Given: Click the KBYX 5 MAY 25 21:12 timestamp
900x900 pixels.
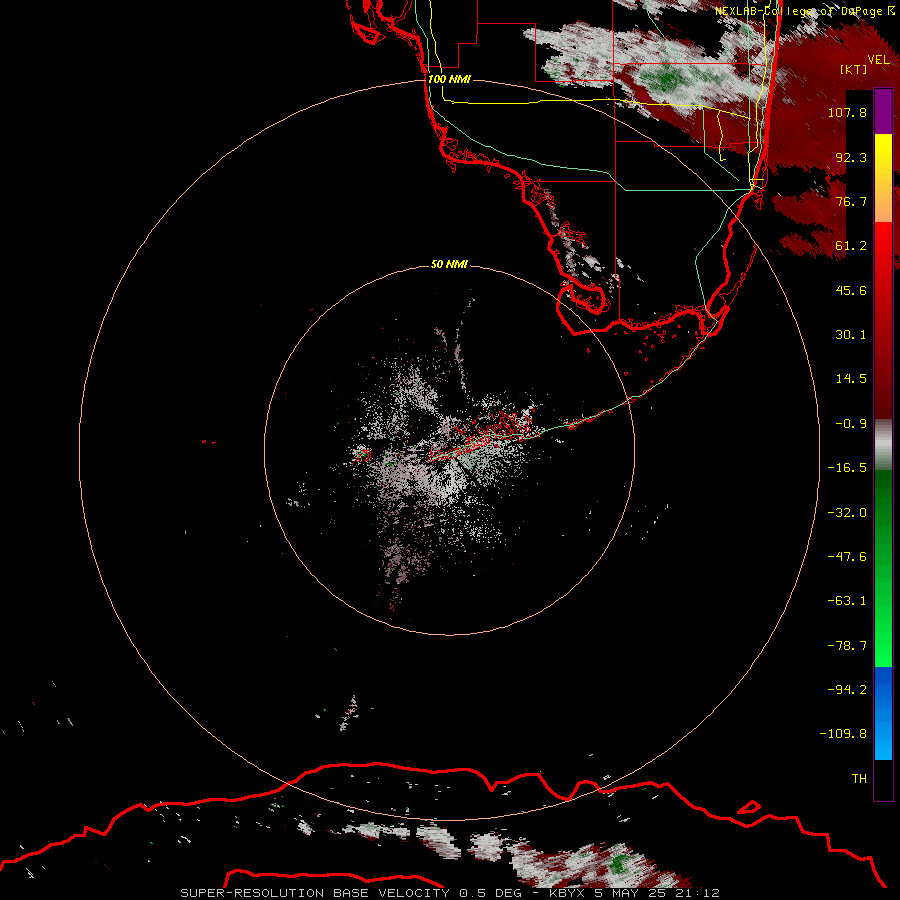Looking at the screenshot, I should pos(634,893).
